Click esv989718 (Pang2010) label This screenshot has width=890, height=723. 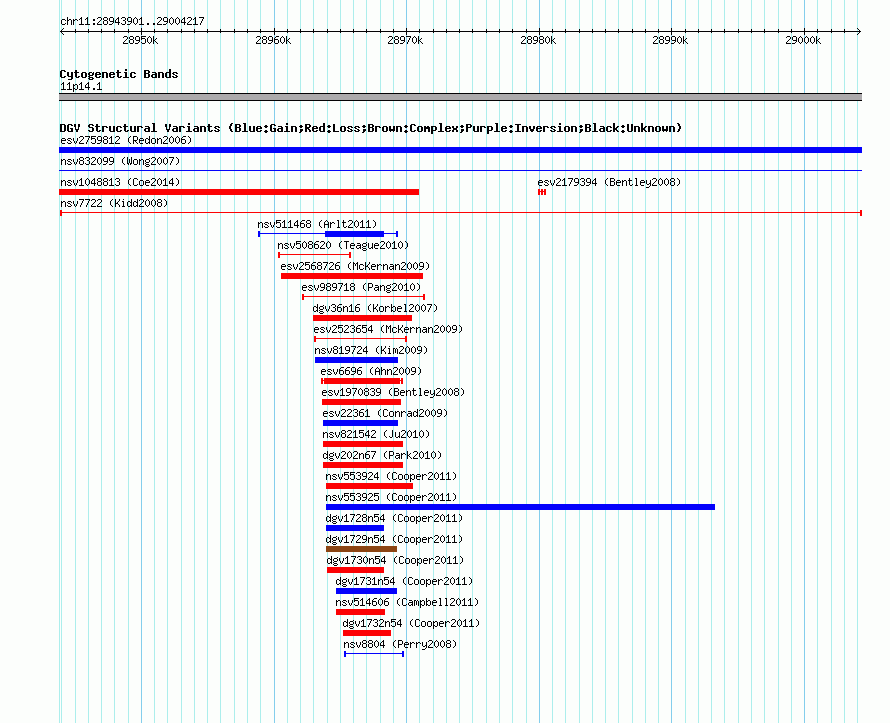[x=361, y=287]
